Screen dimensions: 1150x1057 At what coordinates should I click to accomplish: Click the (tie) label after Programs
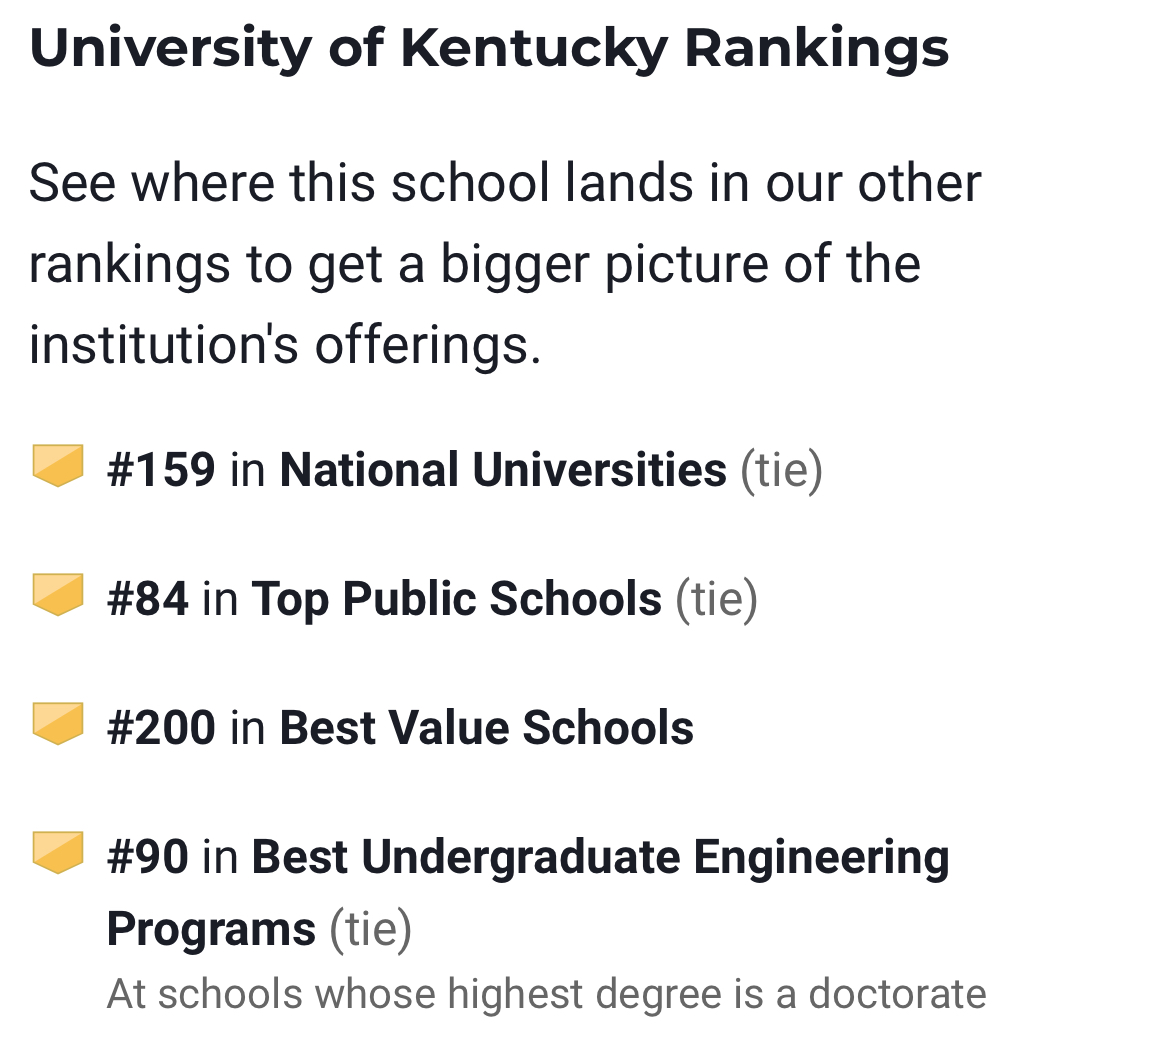pyautogui.click(x=370, y=929)
